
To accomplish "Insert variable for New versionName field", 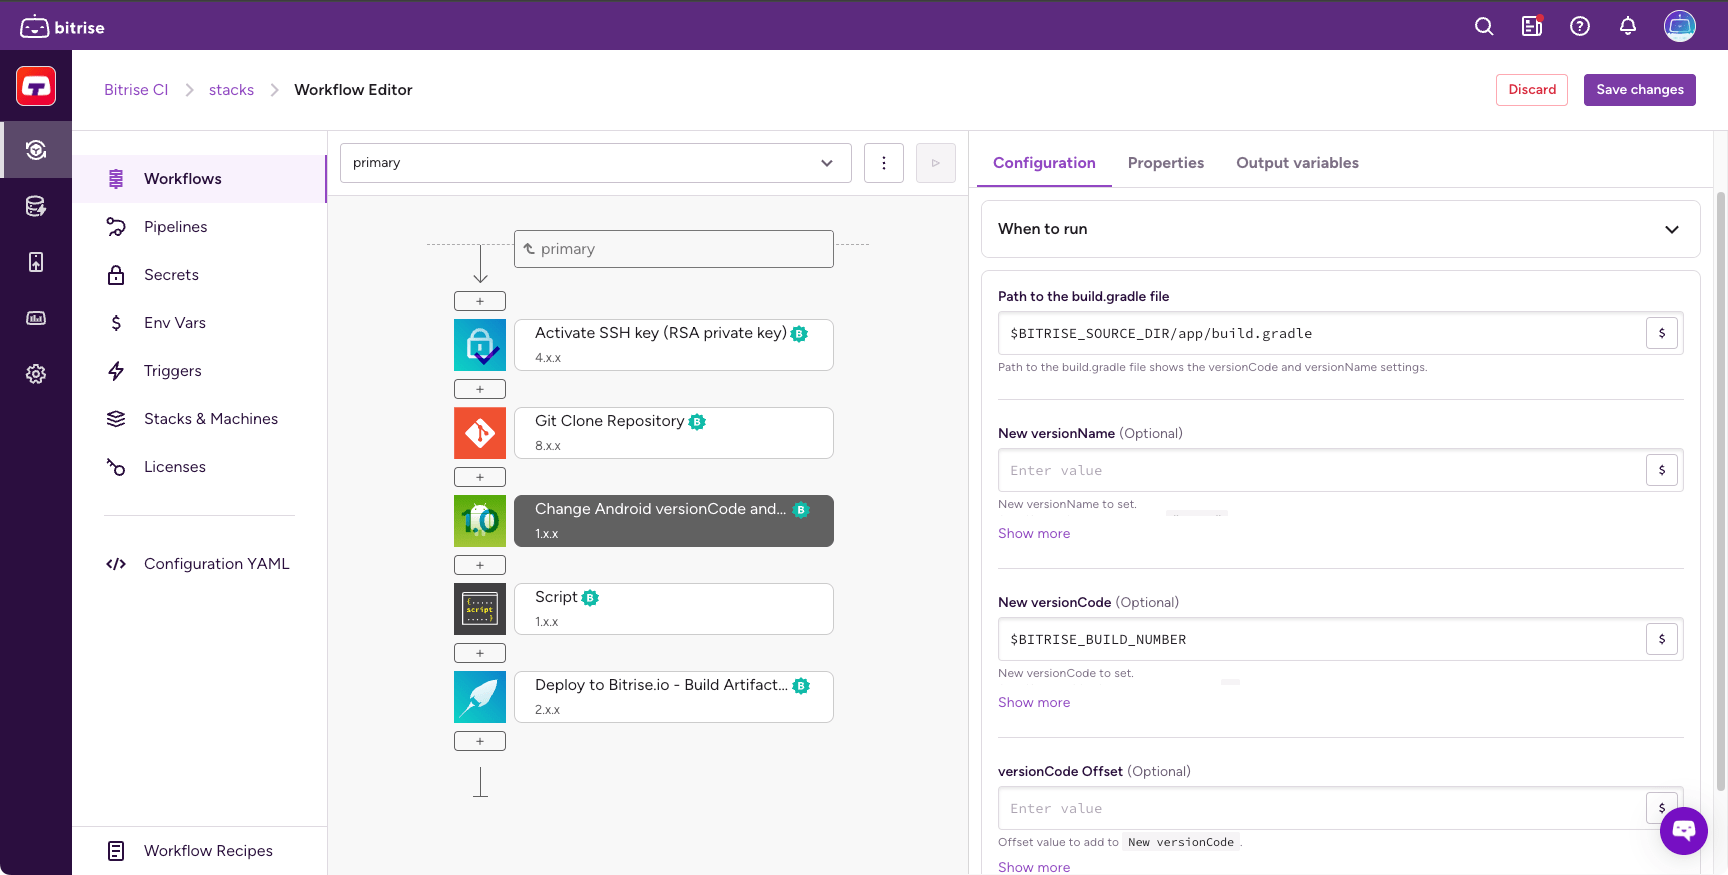I will coord(1662,470).
